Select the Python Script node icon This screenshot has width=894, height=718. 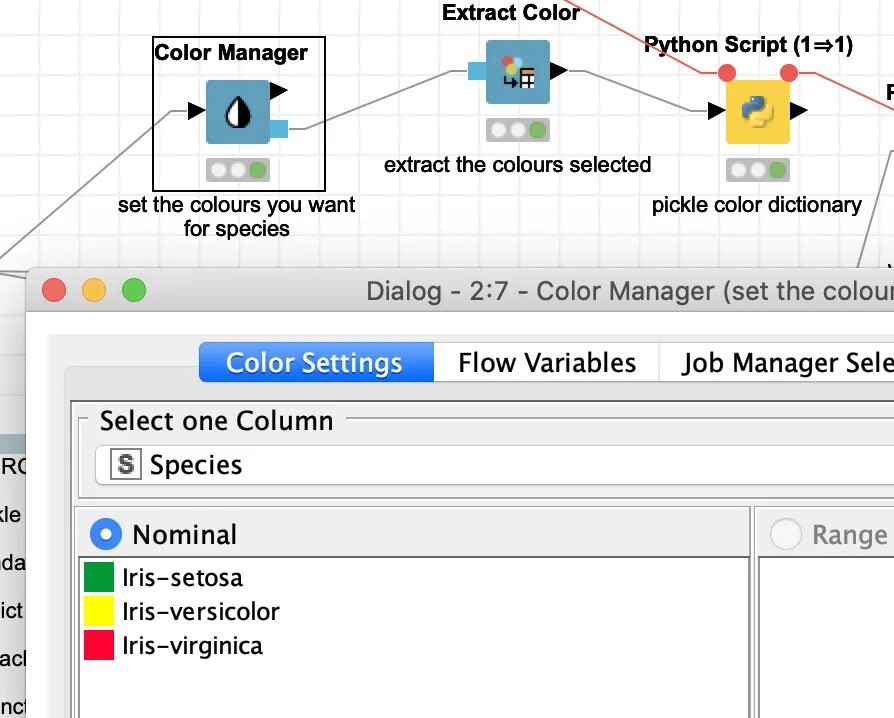[757, 113]
